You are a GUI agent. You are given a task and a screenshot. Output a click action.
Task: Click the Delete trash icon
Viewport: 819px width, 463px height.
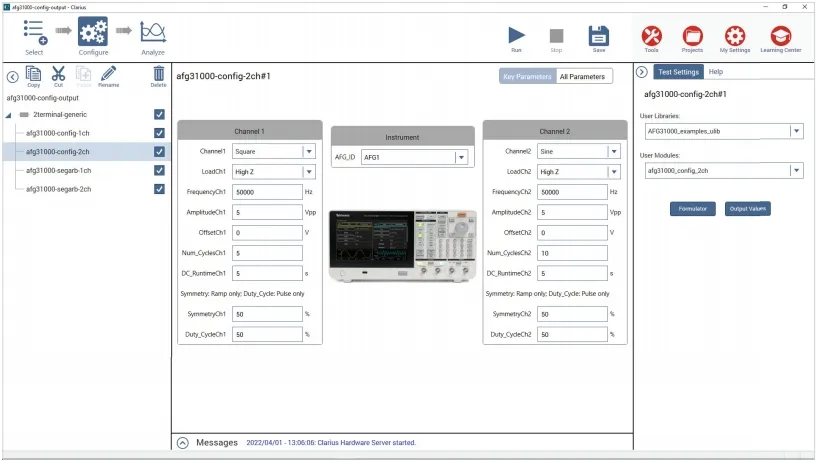tap(158, 74)
